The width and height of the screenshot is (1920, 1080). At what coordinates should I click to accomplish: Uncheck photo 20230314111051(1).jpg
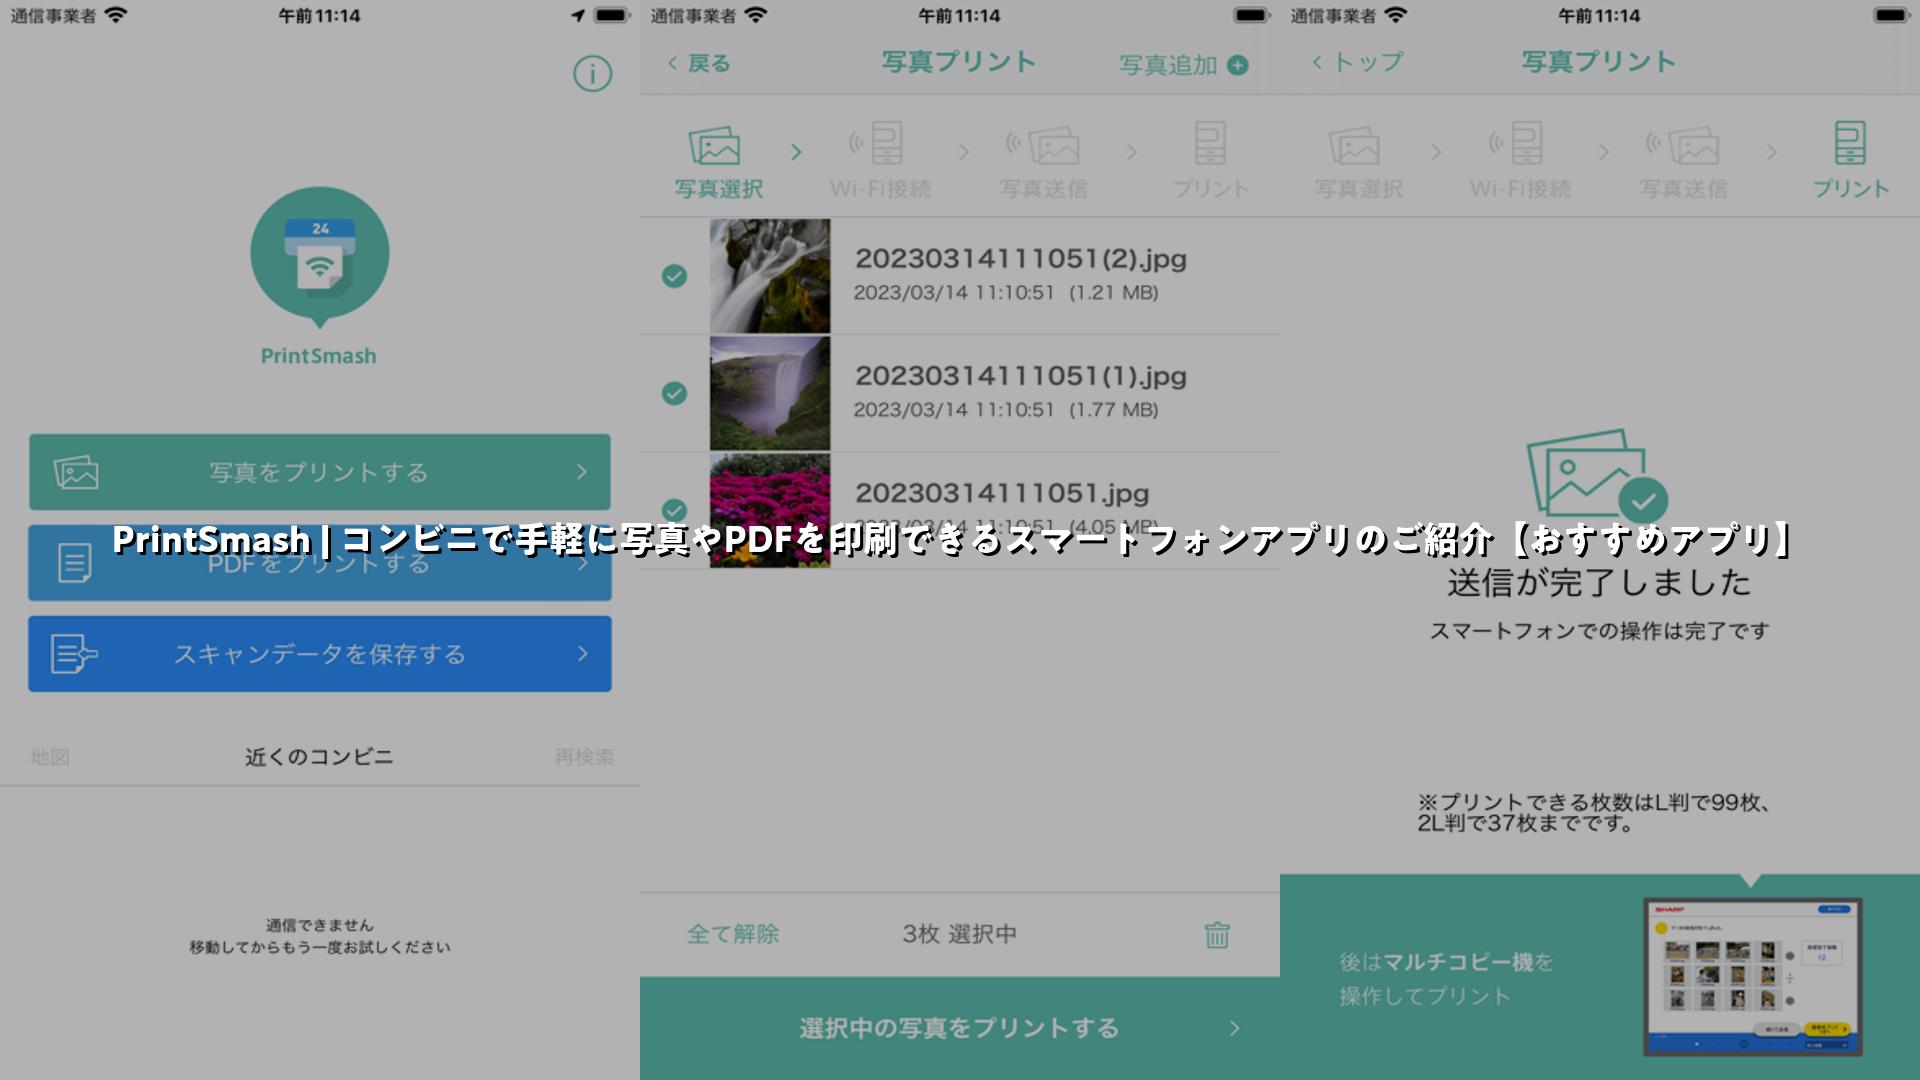click(x=675, y=393)
